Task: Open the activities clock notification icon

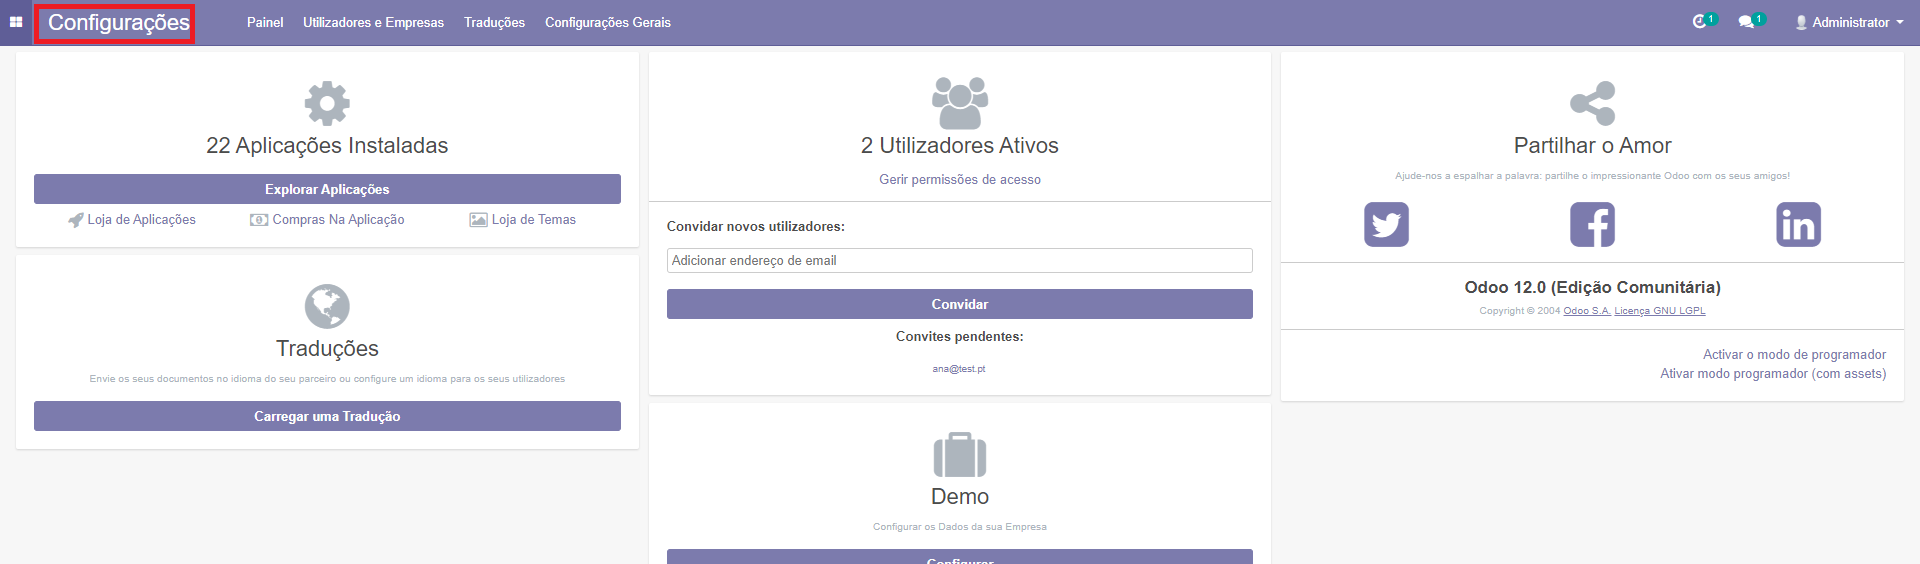Action: [x=1700, y=22]
